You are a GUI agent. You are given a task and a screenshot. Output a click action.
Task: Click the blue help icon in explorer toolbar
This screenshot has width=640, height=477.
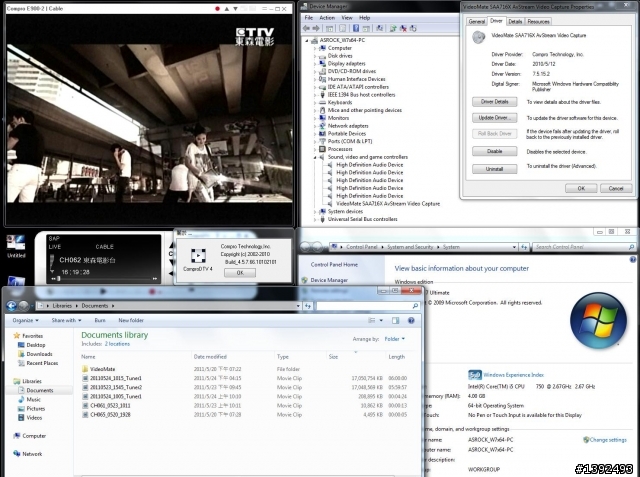point(411,320)
